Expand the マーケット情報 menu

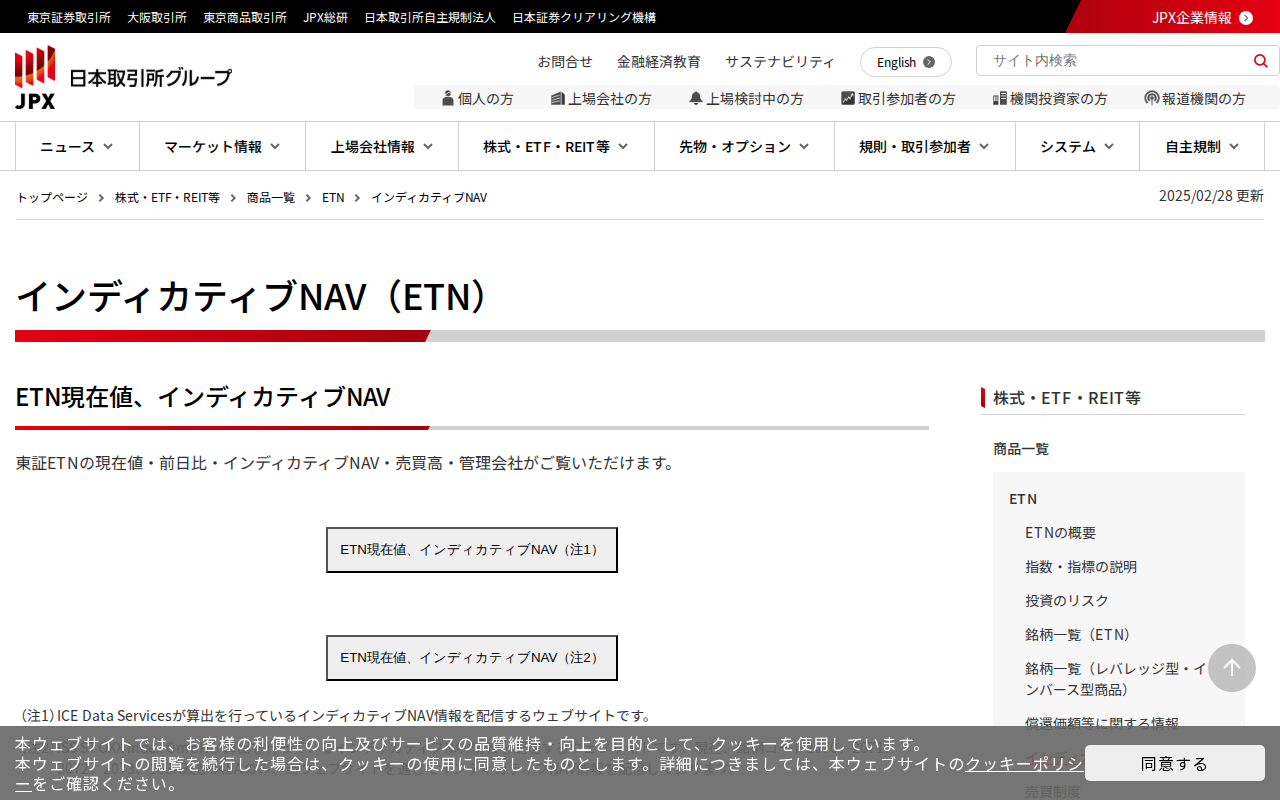pos(222,146)
